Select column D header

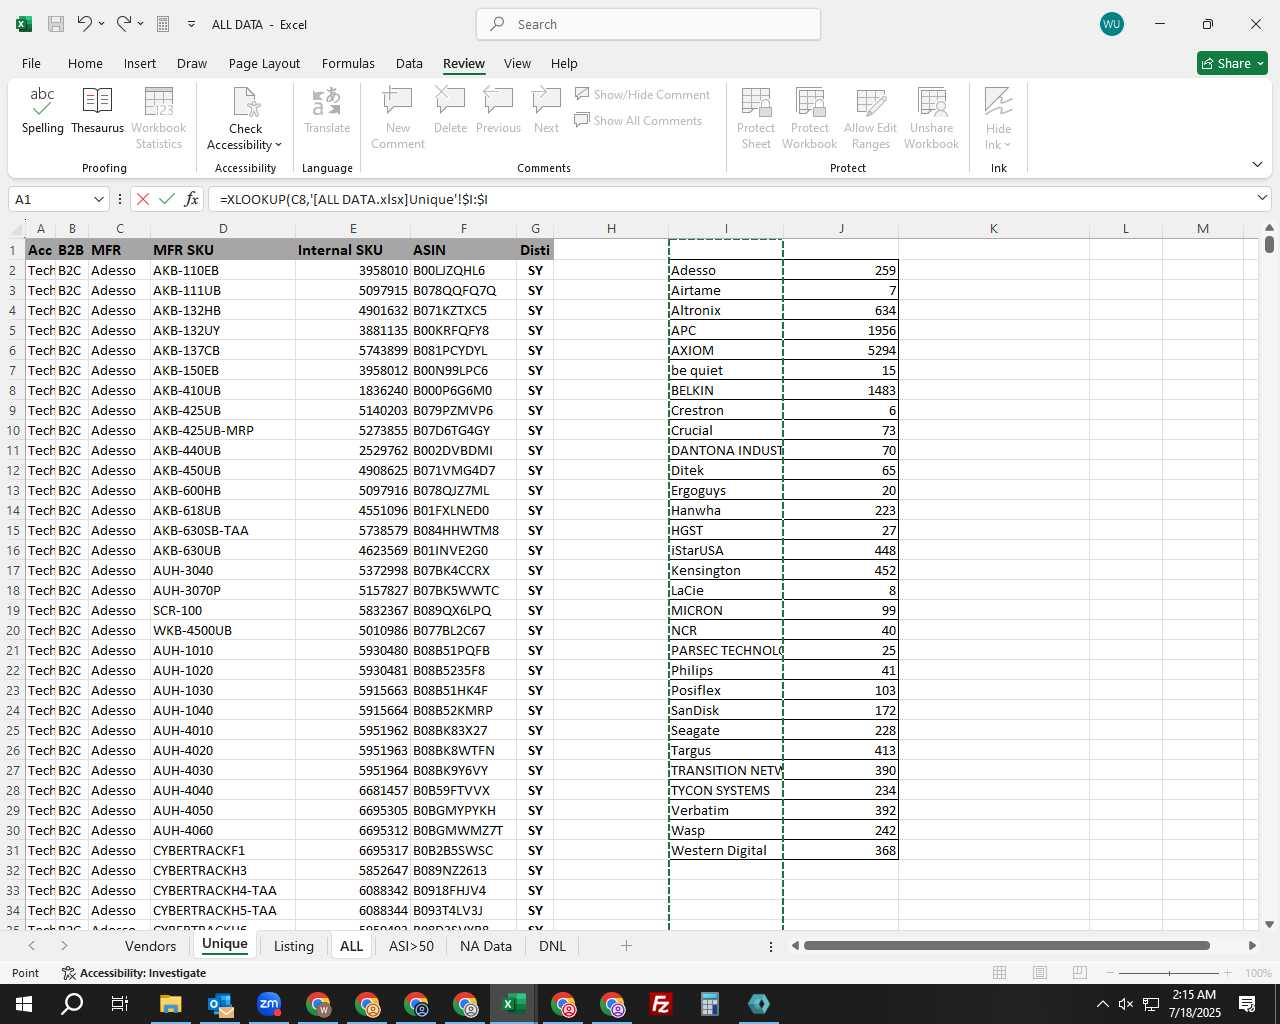click(x=223, y=229)
